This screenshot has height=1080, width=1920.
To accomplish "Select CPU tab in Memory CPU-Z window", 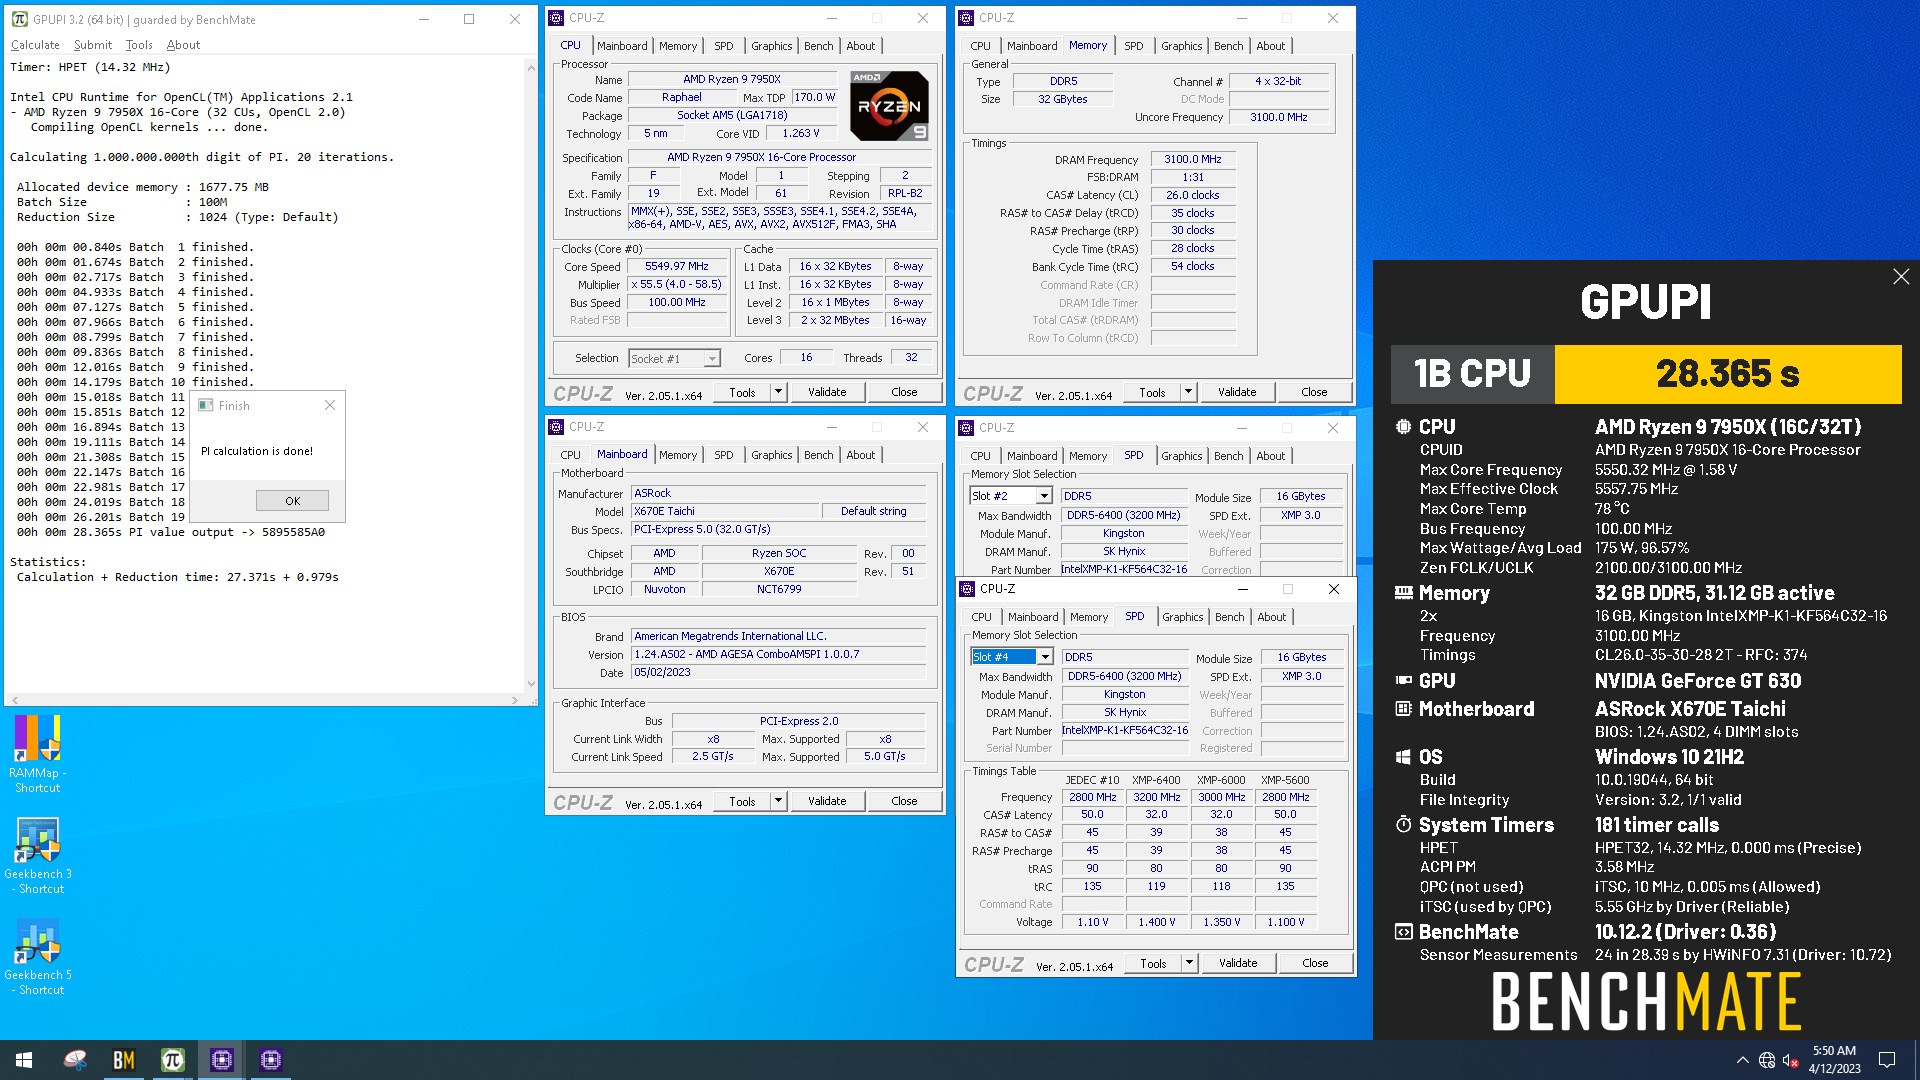I will [x=980, y=46].
